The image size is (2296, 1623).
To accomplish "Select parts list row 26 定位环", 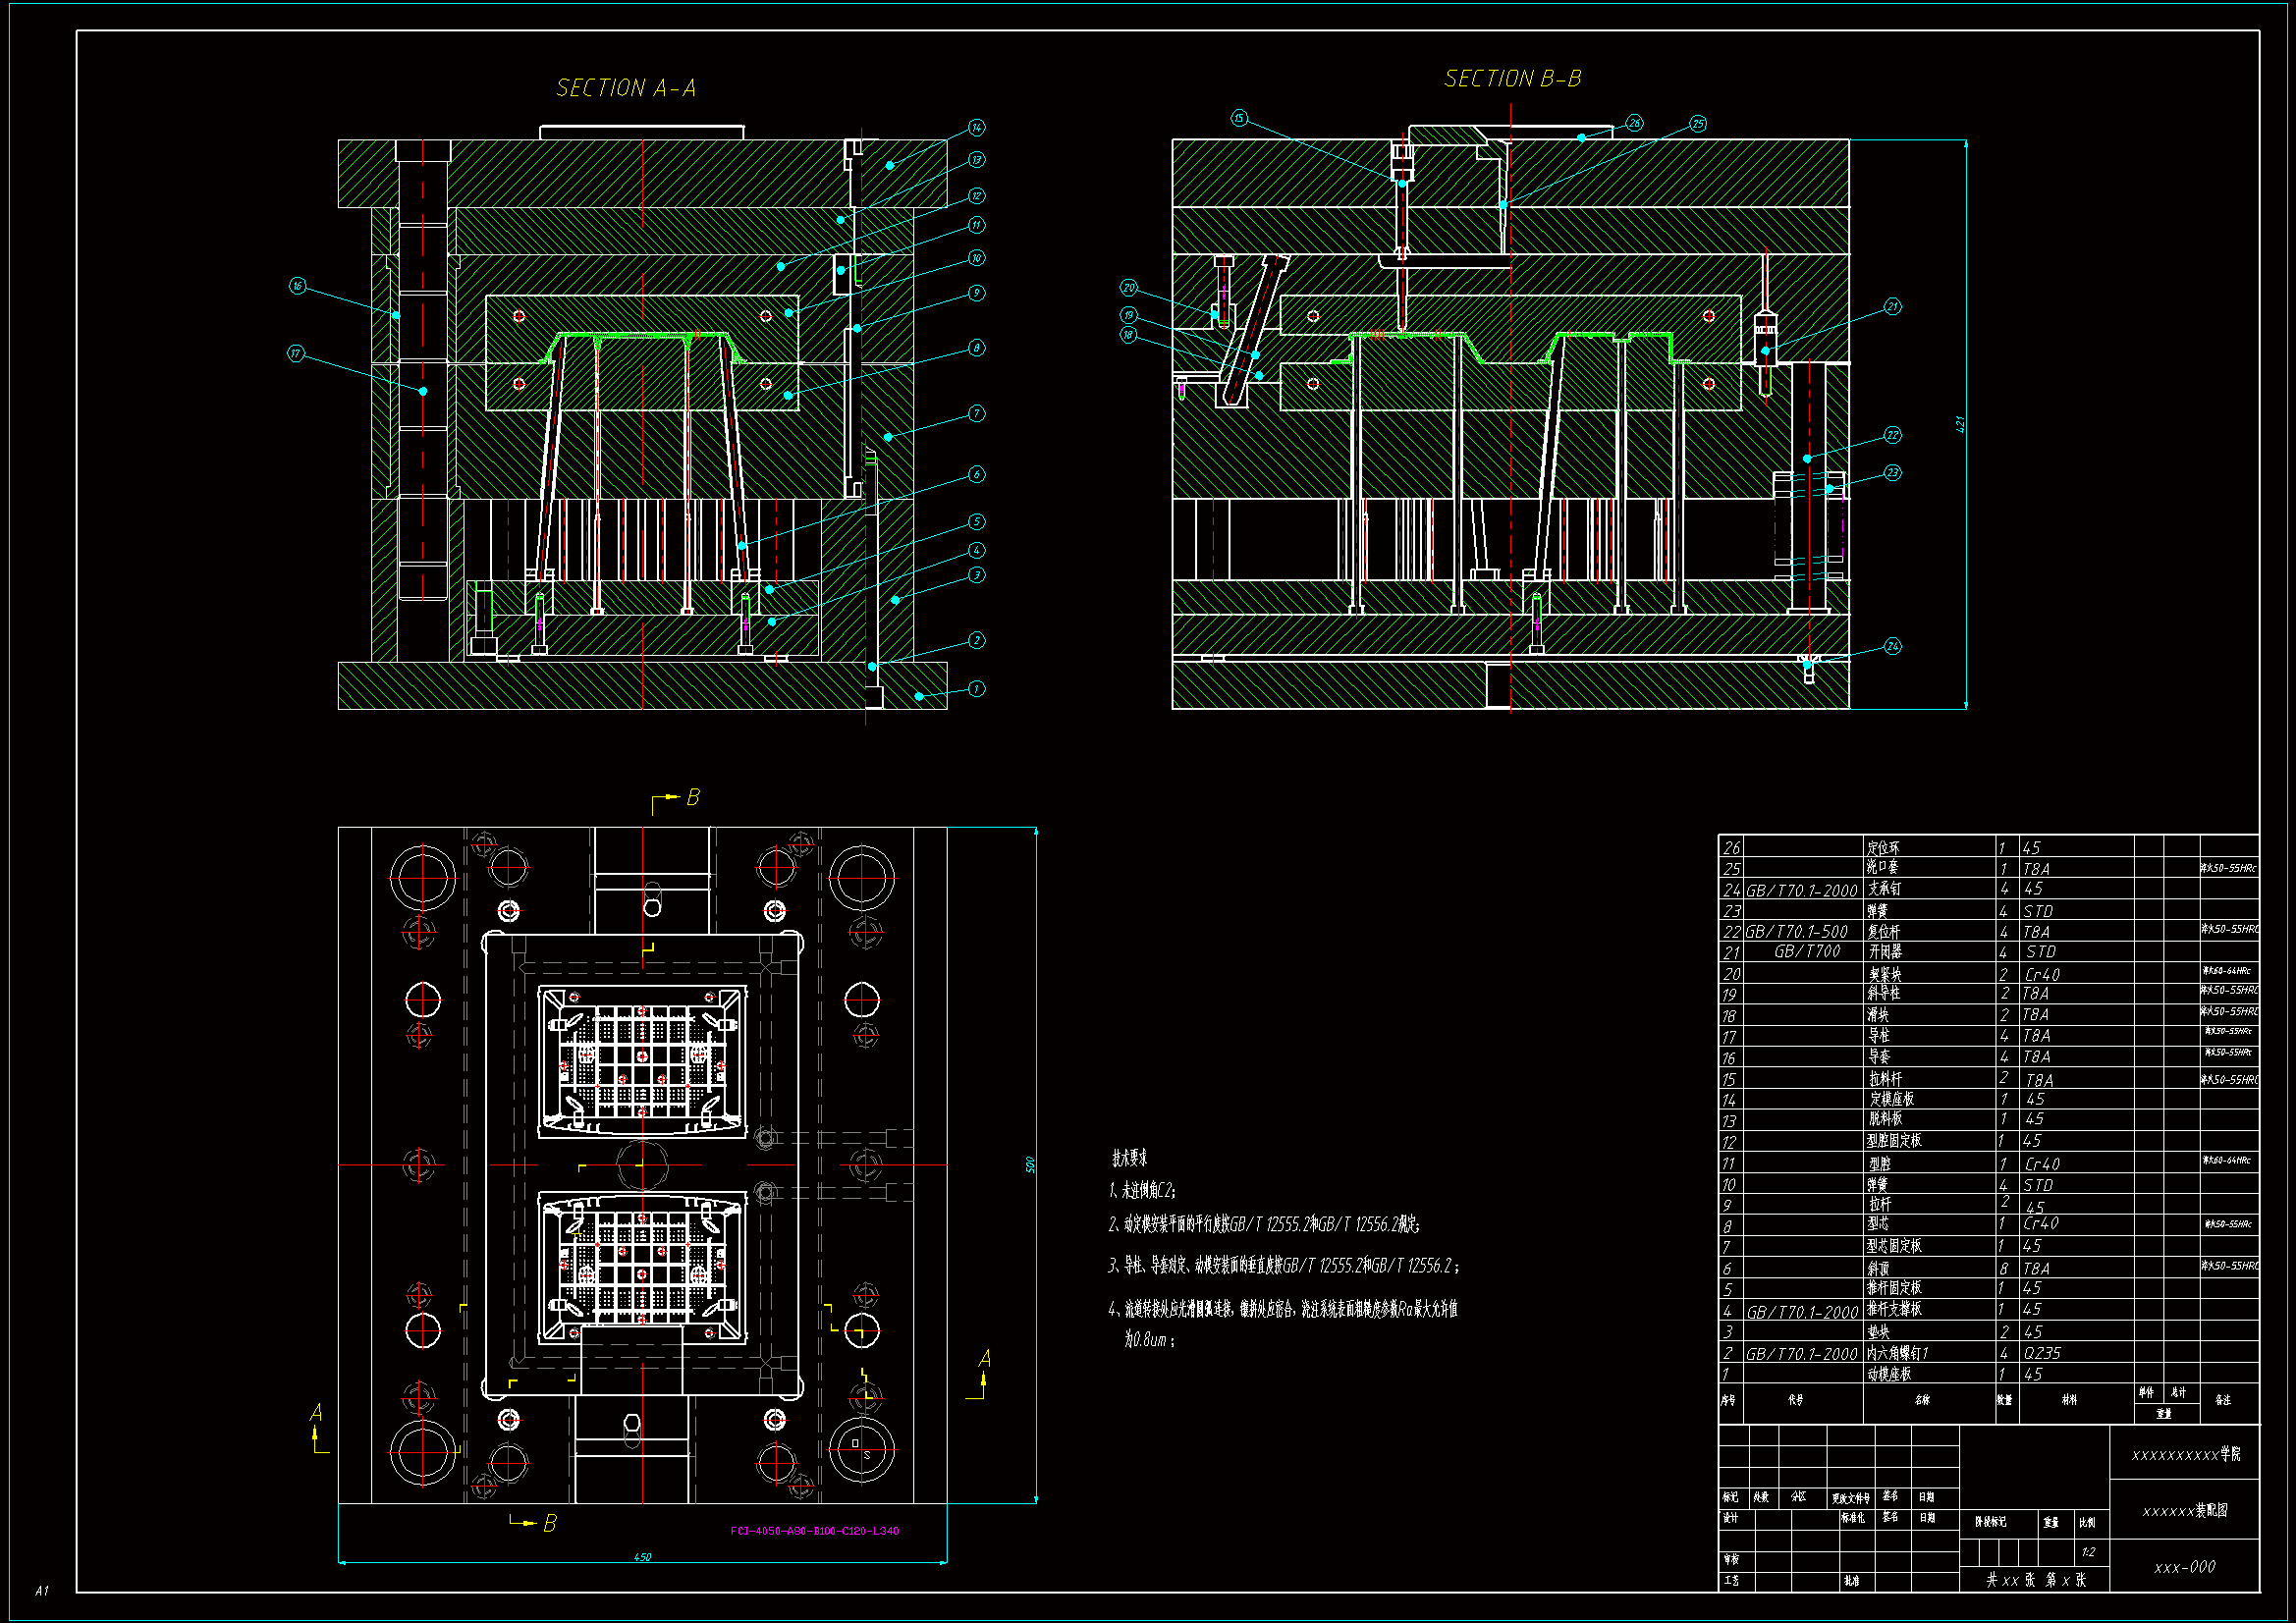I will pos(1884,847).
